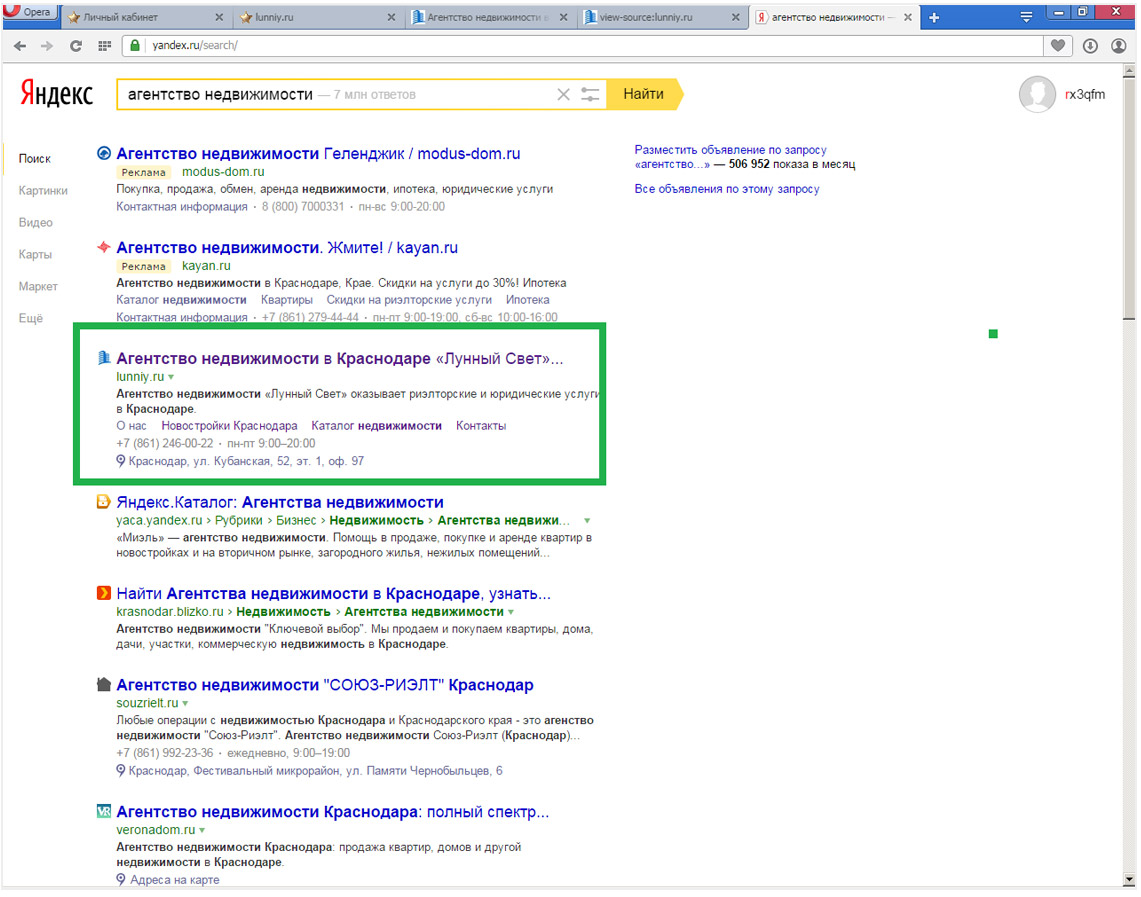Expand the lunniy.ru result options arrow

(x=171, y=378)
